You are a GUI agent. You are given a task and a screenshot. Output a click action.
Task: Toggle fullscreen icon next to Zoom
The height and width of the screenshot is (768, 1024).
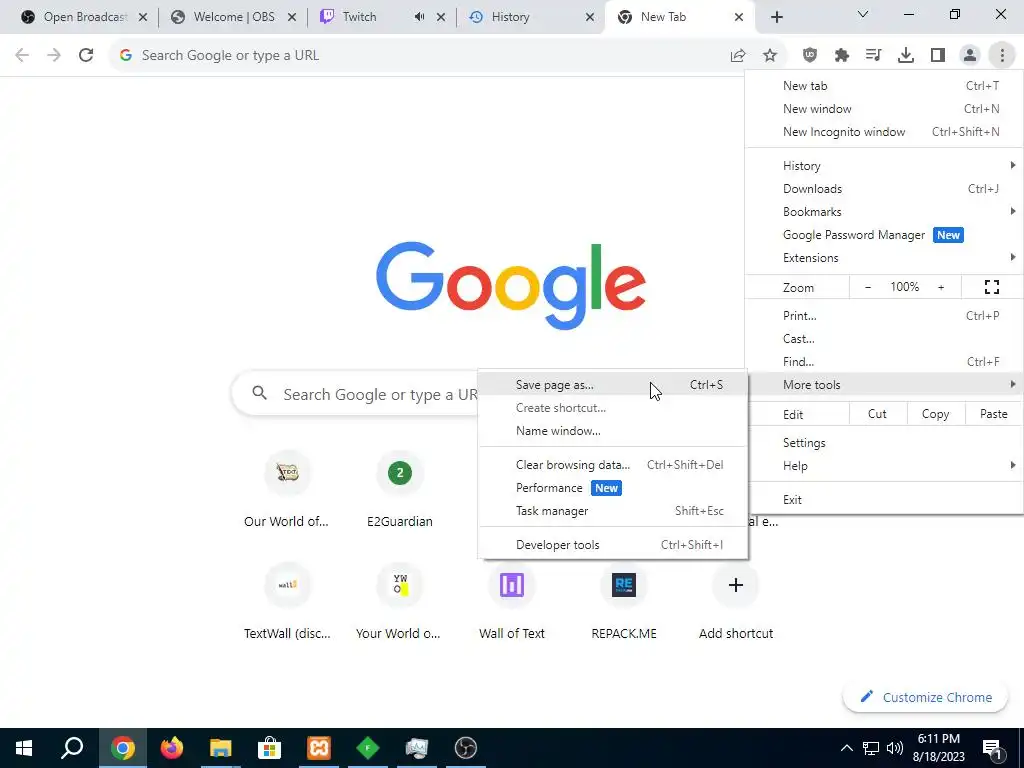[x=991, y=287]
